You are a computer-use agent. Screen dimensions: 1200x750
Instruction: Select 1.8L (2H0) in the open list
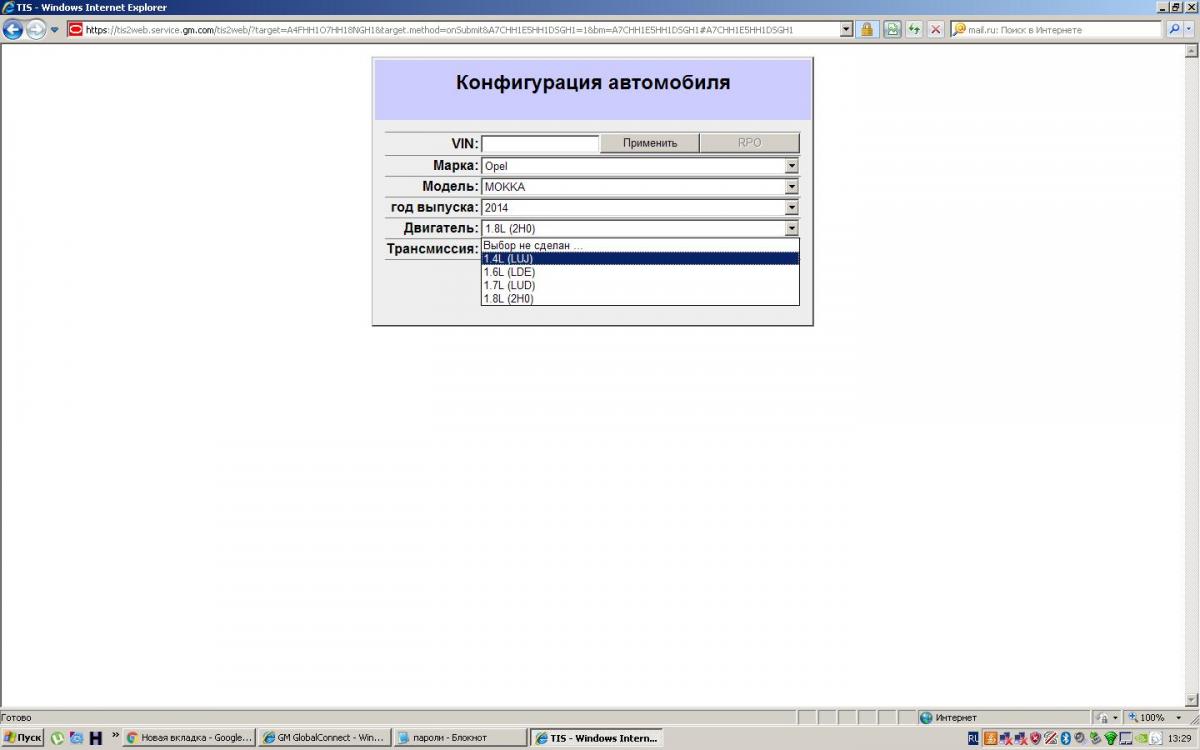(640, 298)
